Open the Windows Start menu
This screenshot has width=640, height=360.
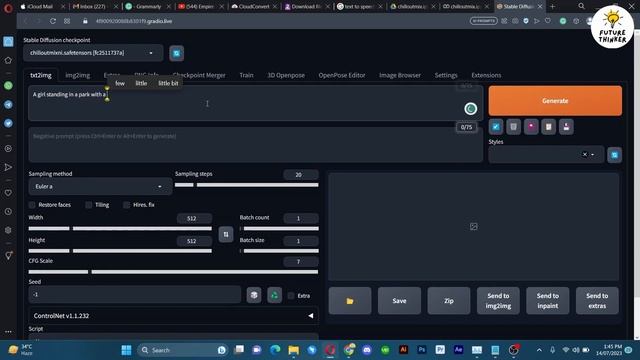(126, 350)
